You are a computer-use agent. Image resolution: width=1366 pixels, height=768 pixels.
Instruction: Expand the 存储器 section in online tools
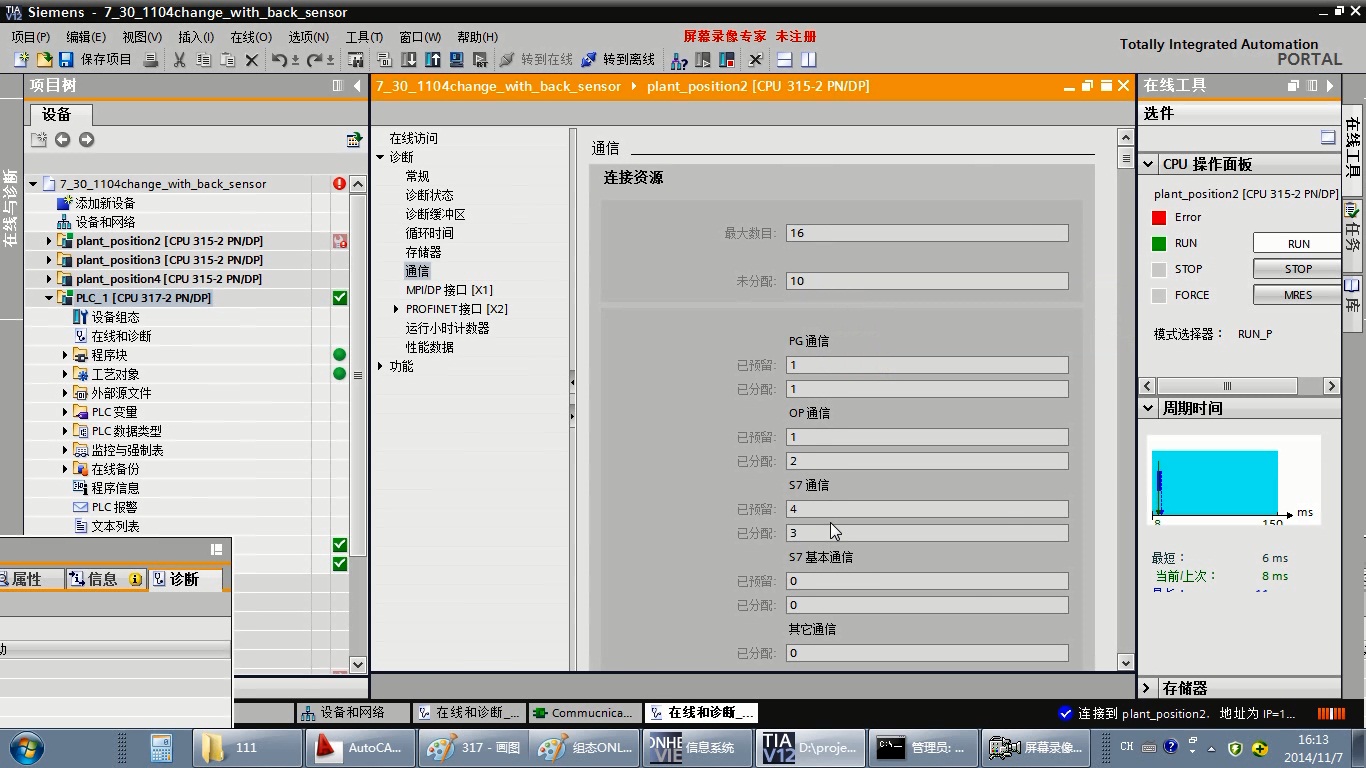[x=1149, y=688]
